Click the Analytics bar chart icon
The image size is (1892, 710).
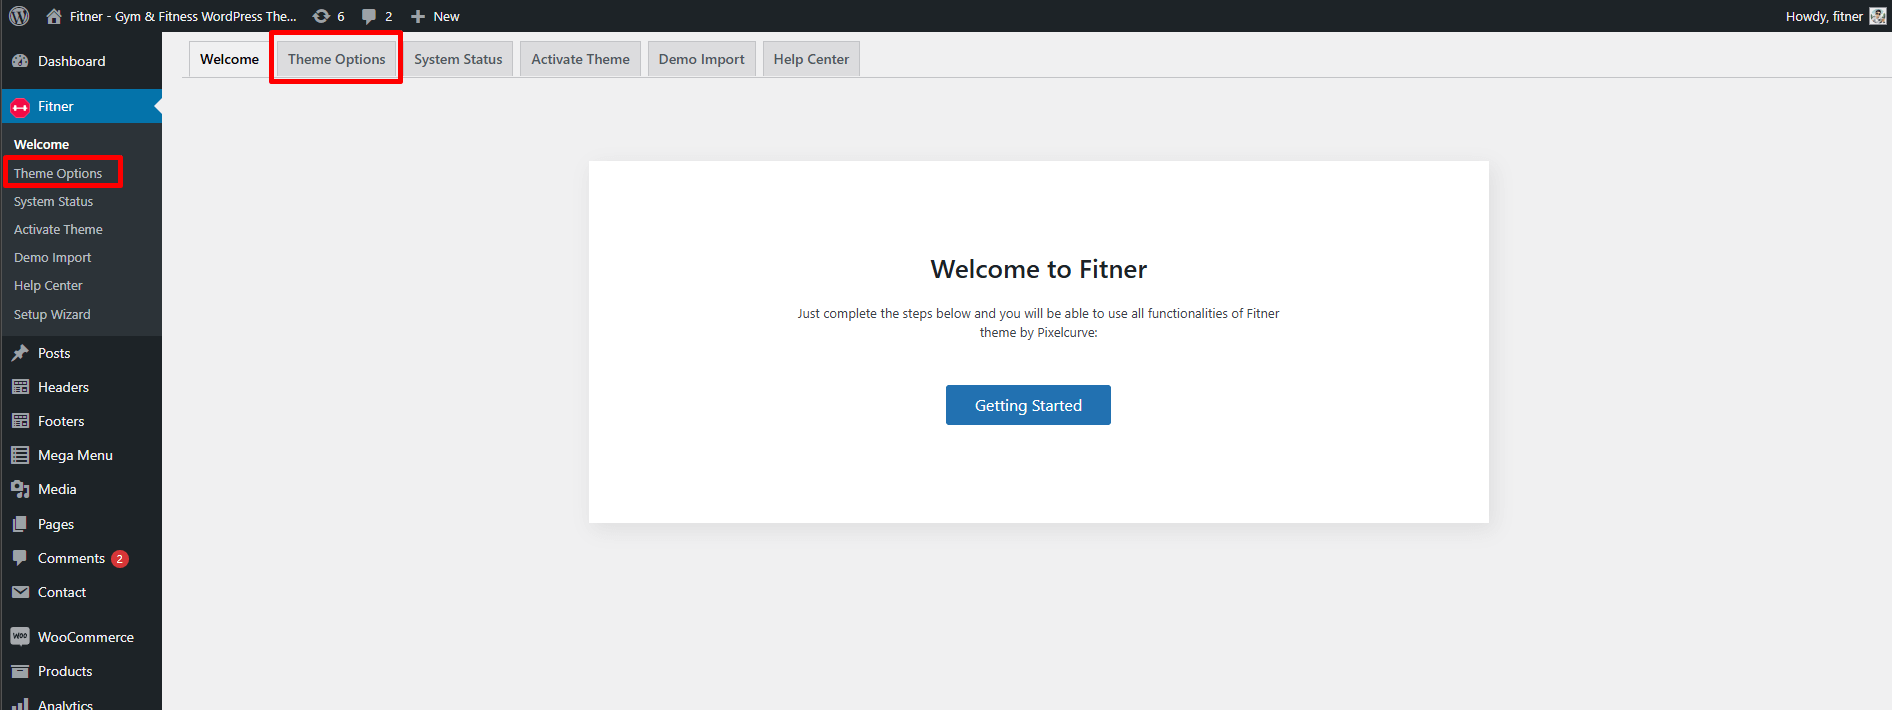20,704
